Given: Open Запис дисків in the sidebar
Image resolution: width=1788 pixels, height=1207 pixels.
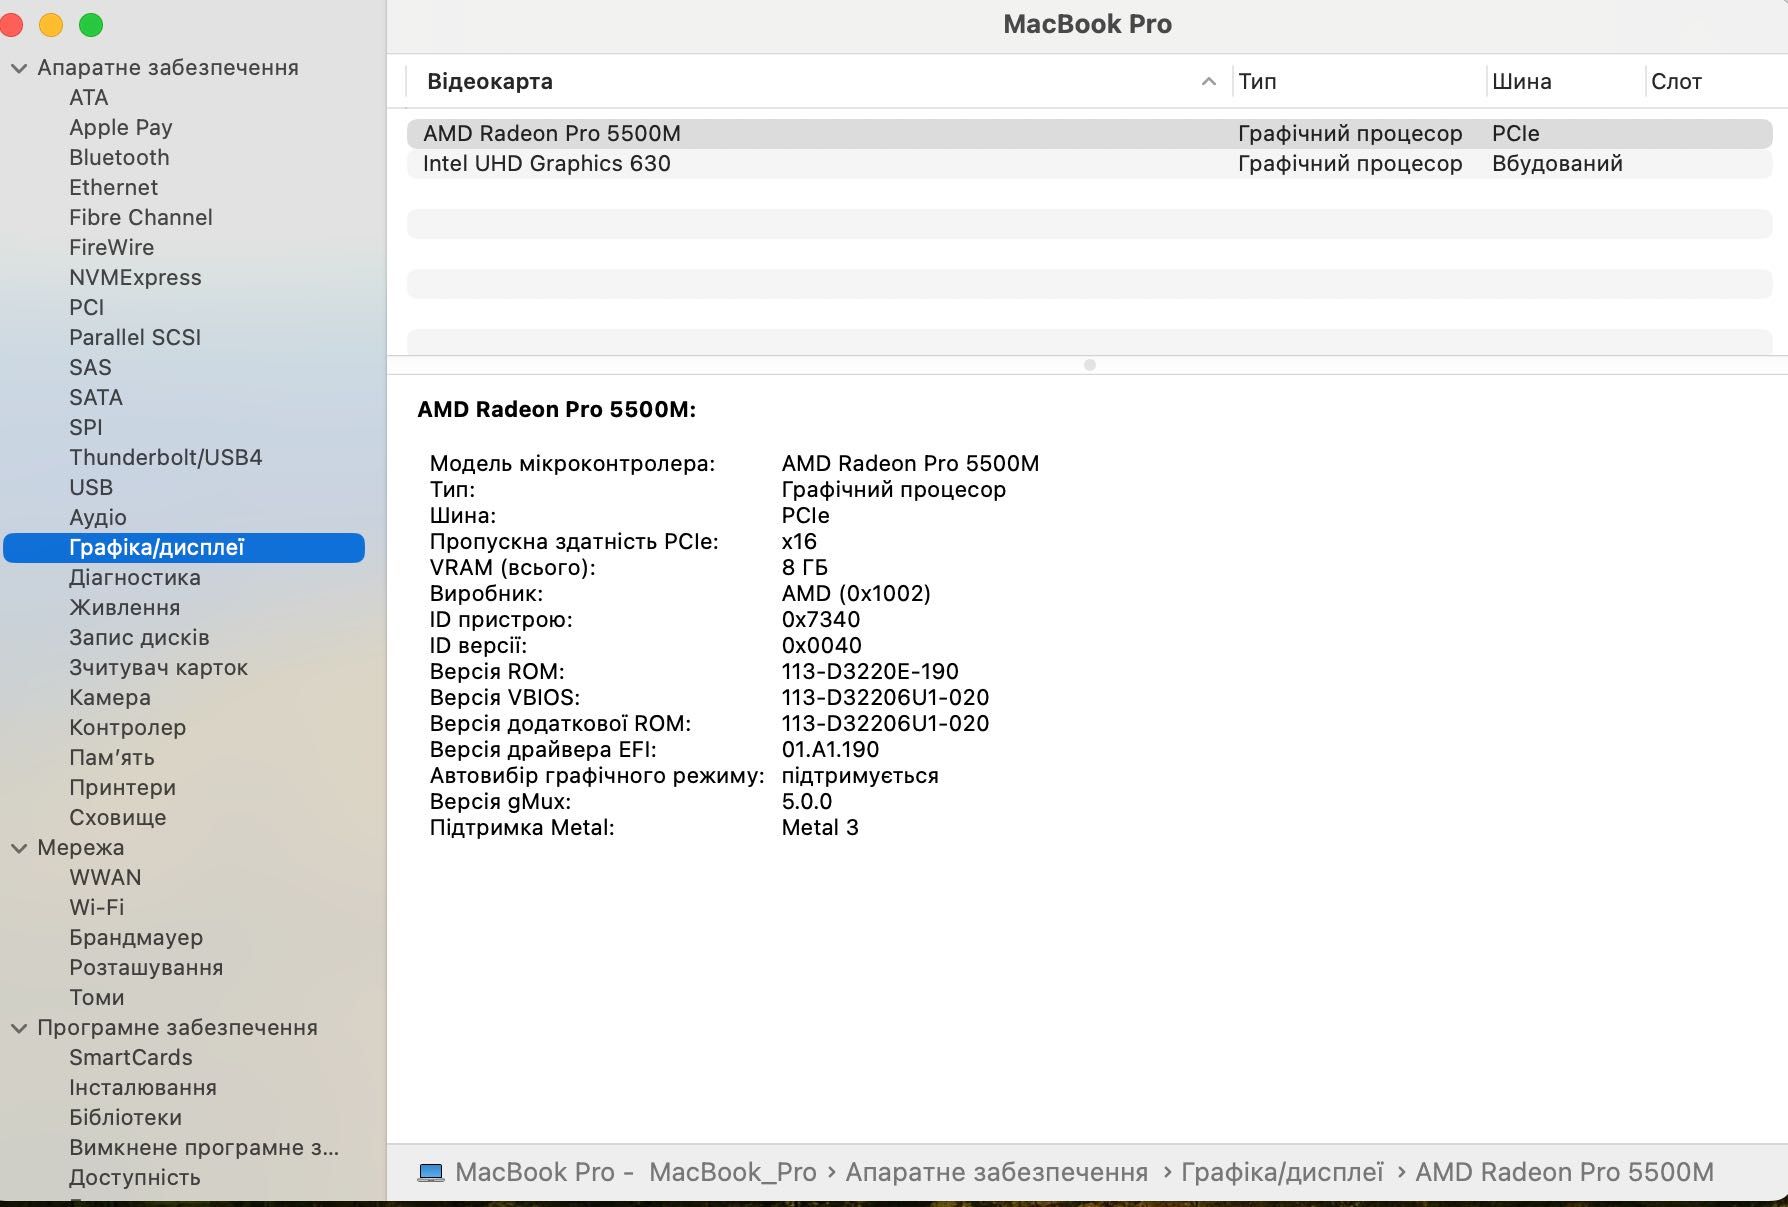Looking at the screenshot, I should click(139, 638).
